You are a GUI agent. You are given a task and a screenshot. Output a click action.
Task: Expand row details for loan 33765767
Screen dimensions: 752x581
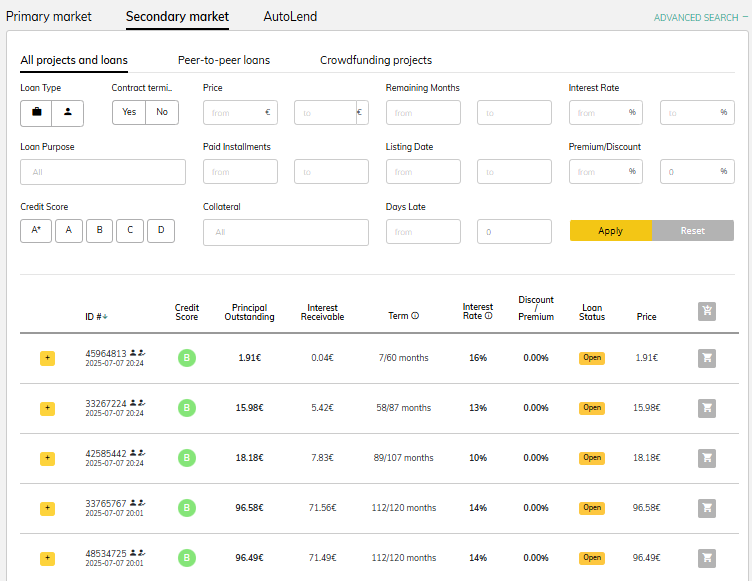tap(47, 508)
